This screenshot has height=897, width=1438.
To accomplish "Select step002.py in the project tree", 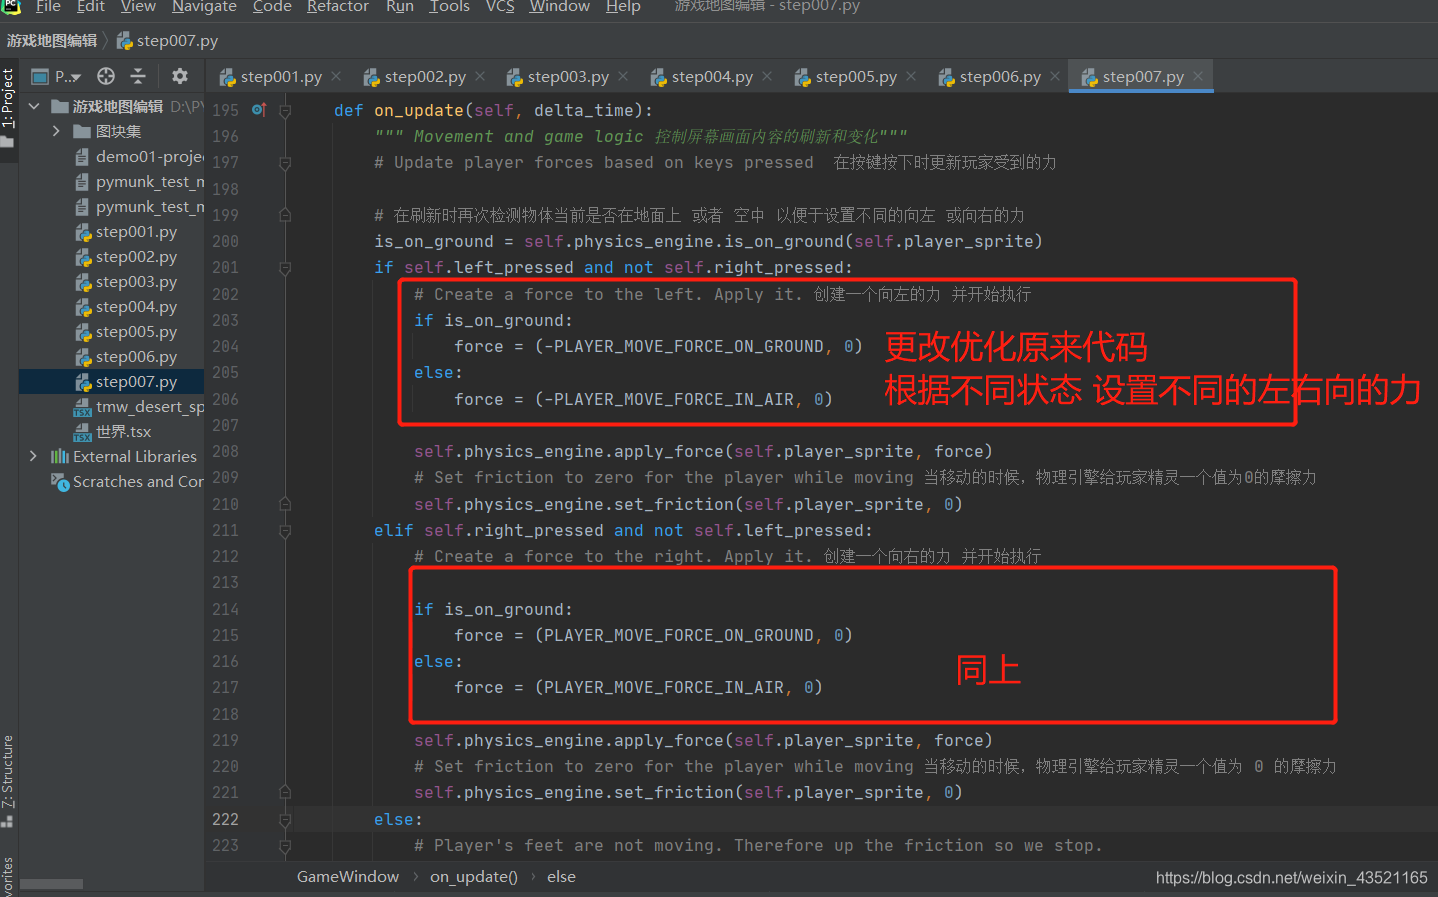I will [136, 257].
